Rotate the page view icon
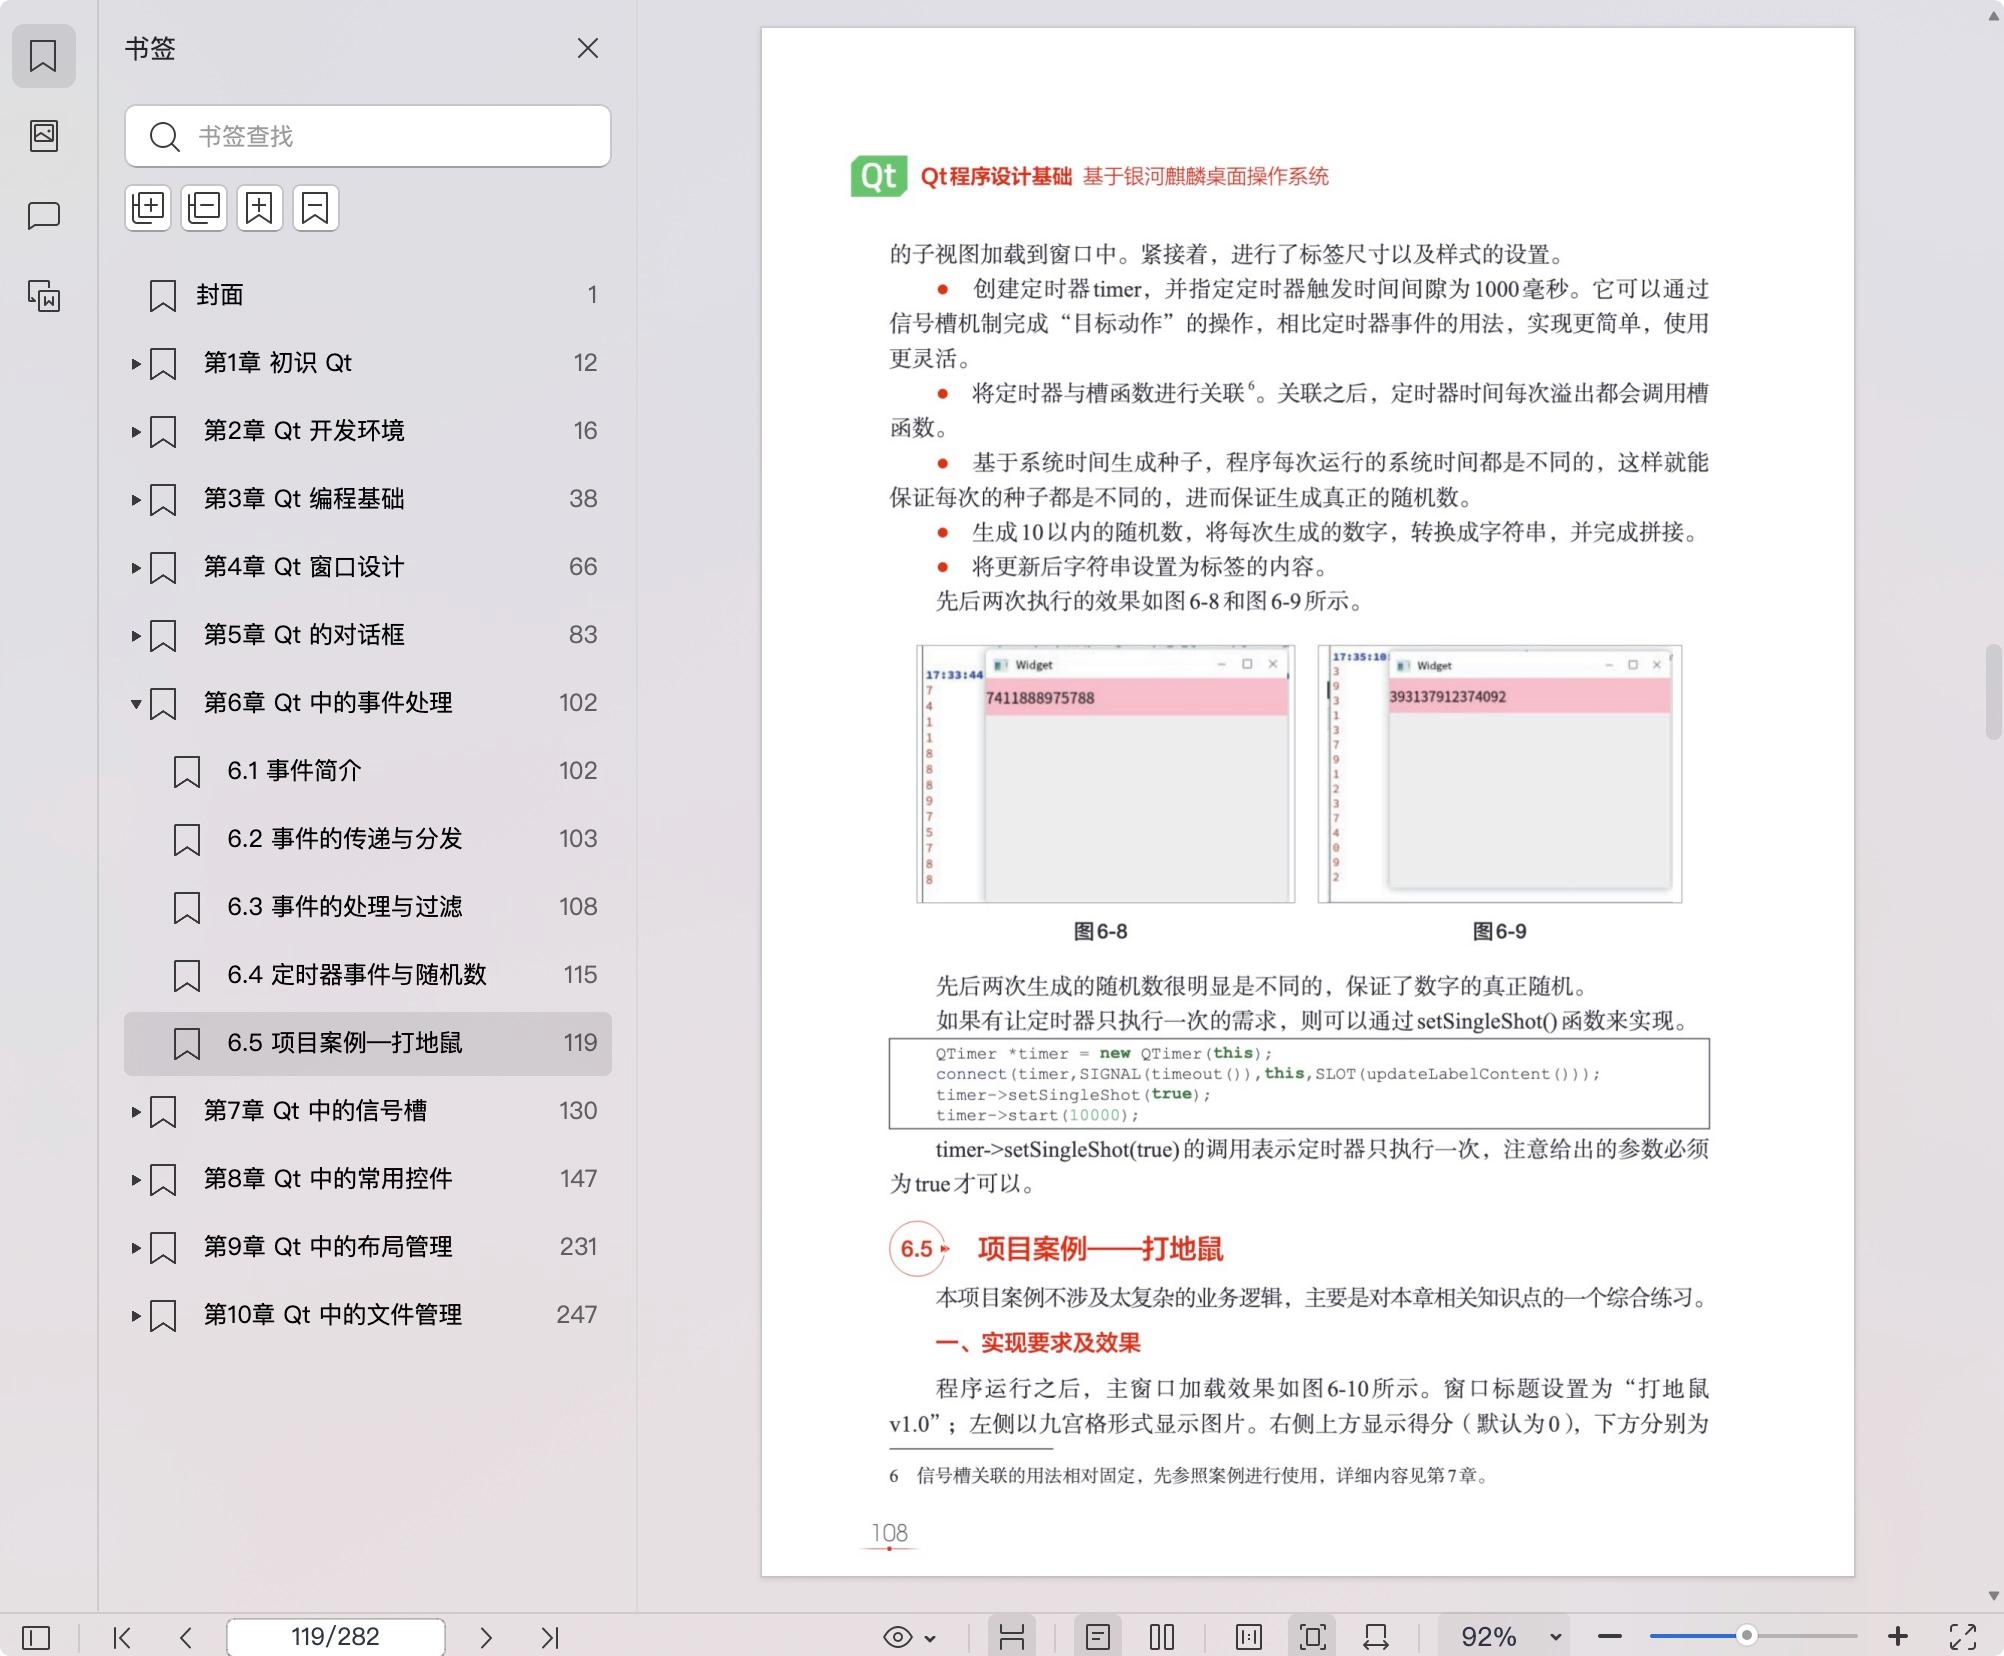This screenshot has height=1656, width=2004. [1376, 1637]
